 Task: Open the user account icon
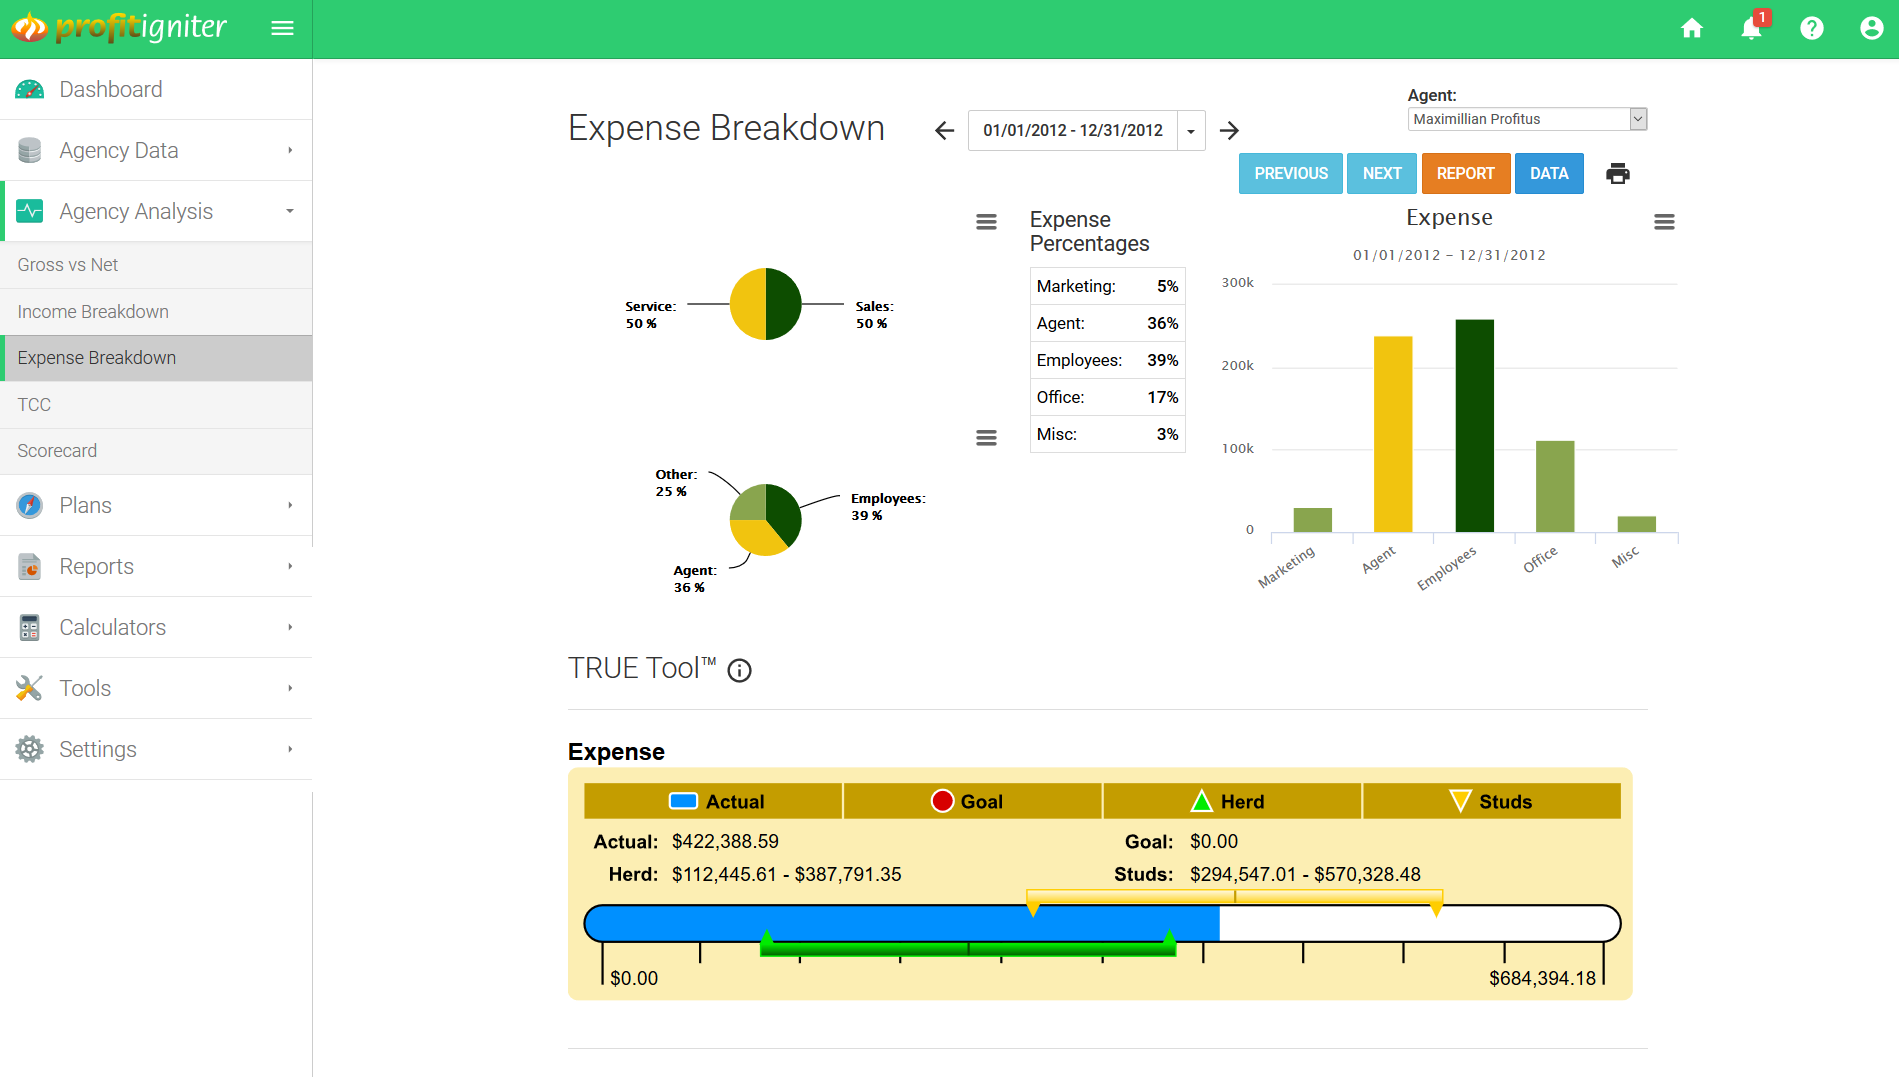tap(1871, 29)
